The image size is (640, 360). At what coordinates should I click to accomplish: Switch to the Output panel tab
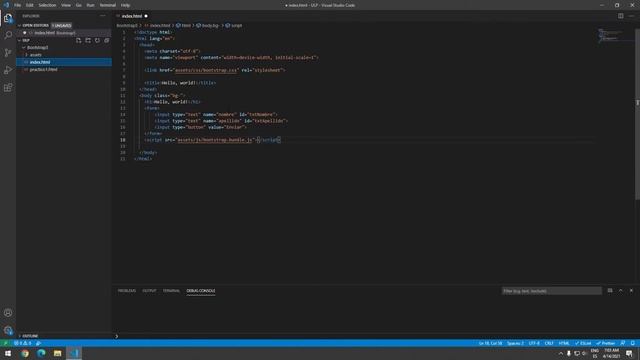[x=149, y=291]
